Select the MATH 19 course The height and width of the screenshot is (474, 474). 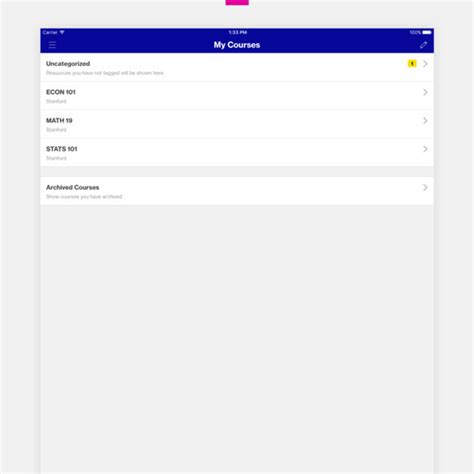tap(237, 124)
